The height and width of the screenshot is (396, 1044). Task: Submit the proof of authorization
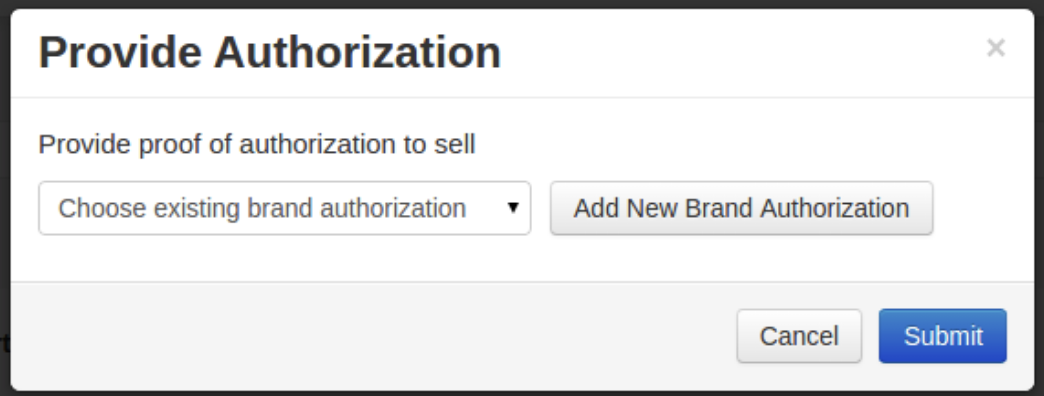[942, 336]
